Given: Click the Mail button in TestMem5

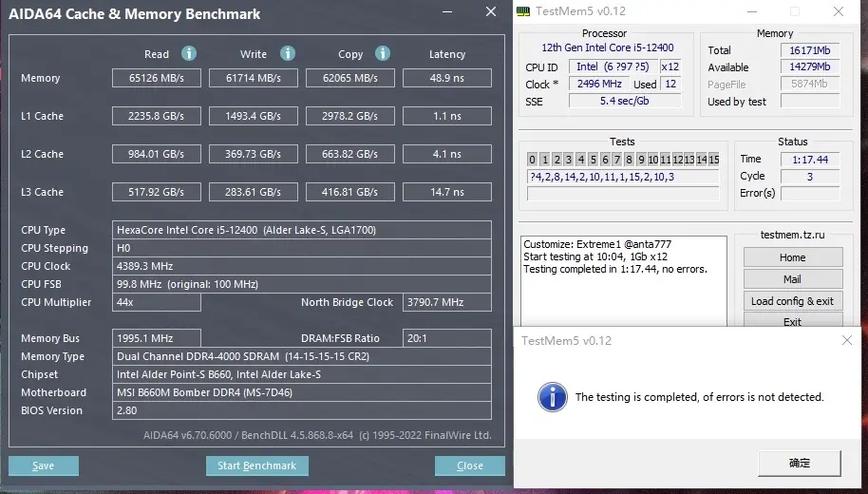Looking at the screenshot, I should click(x=793, y=279).
